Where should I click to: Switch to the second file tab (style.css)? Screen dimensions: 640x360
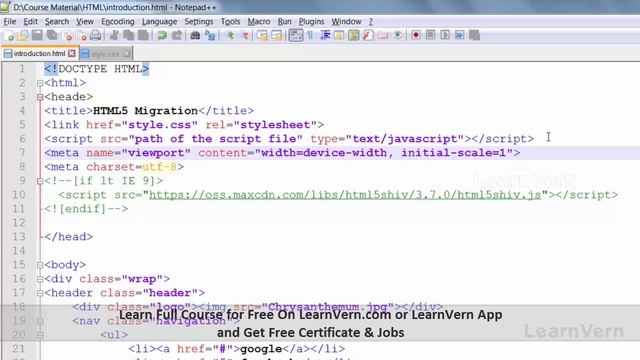(x=105, y=53)
